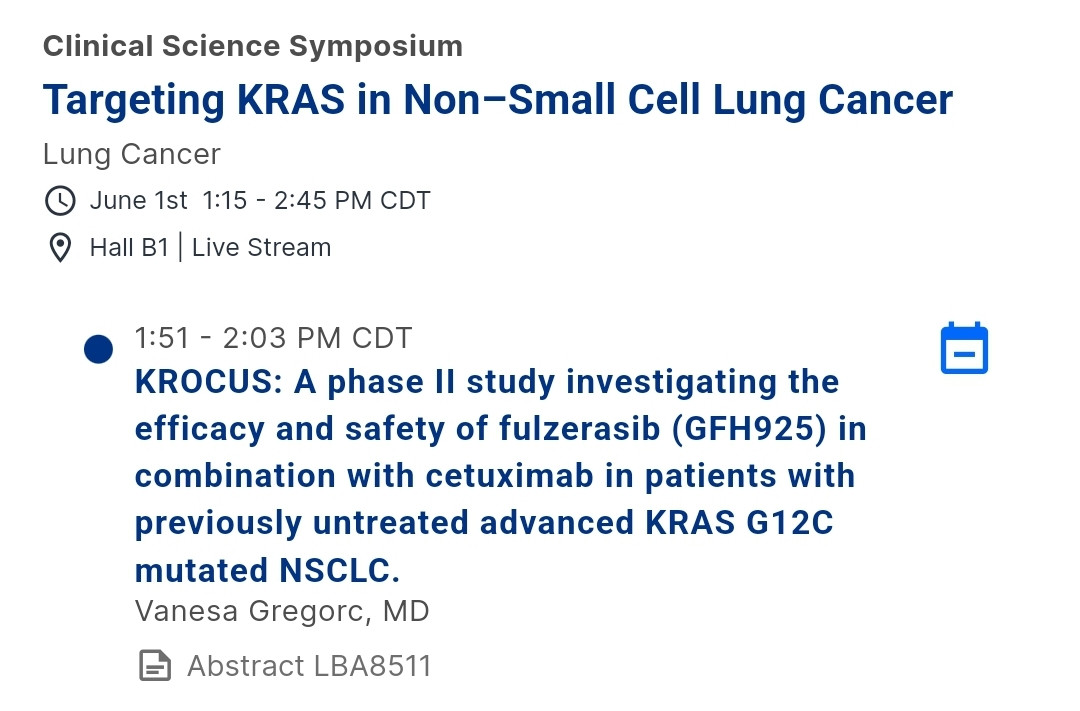Click the Live Stream label
Screen dimensions: 1080x711
(261, 247)
